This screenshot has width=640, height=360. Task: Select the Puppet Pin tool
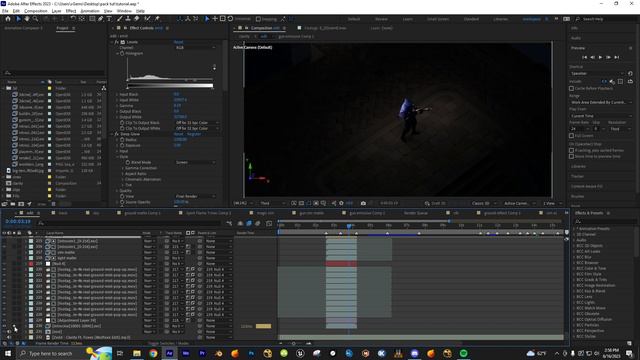click(157, 19)
